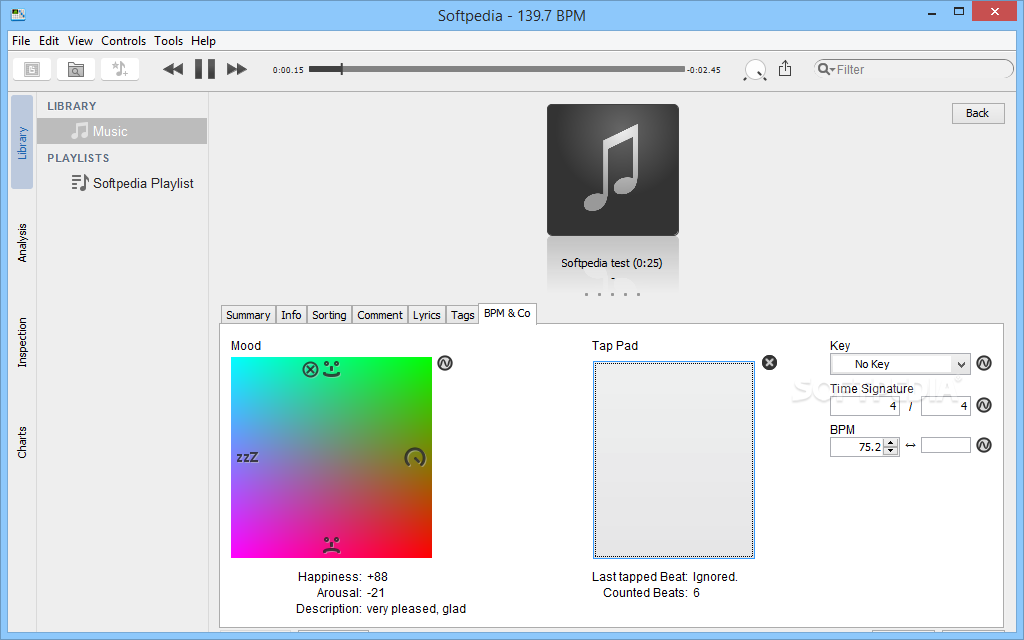Screen dimensions: 1024x640
Task: Click the excited gauge icon on the mood grid
Action: click(x=415, y=457)
